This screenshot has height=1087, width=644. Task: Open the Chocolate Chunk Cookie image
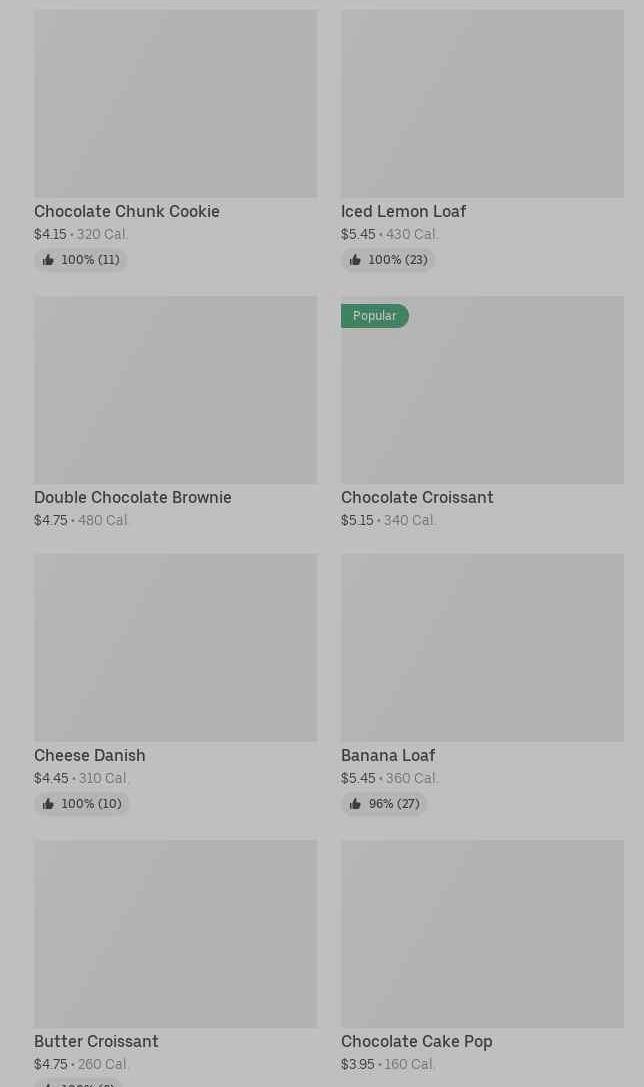(175, 103)
